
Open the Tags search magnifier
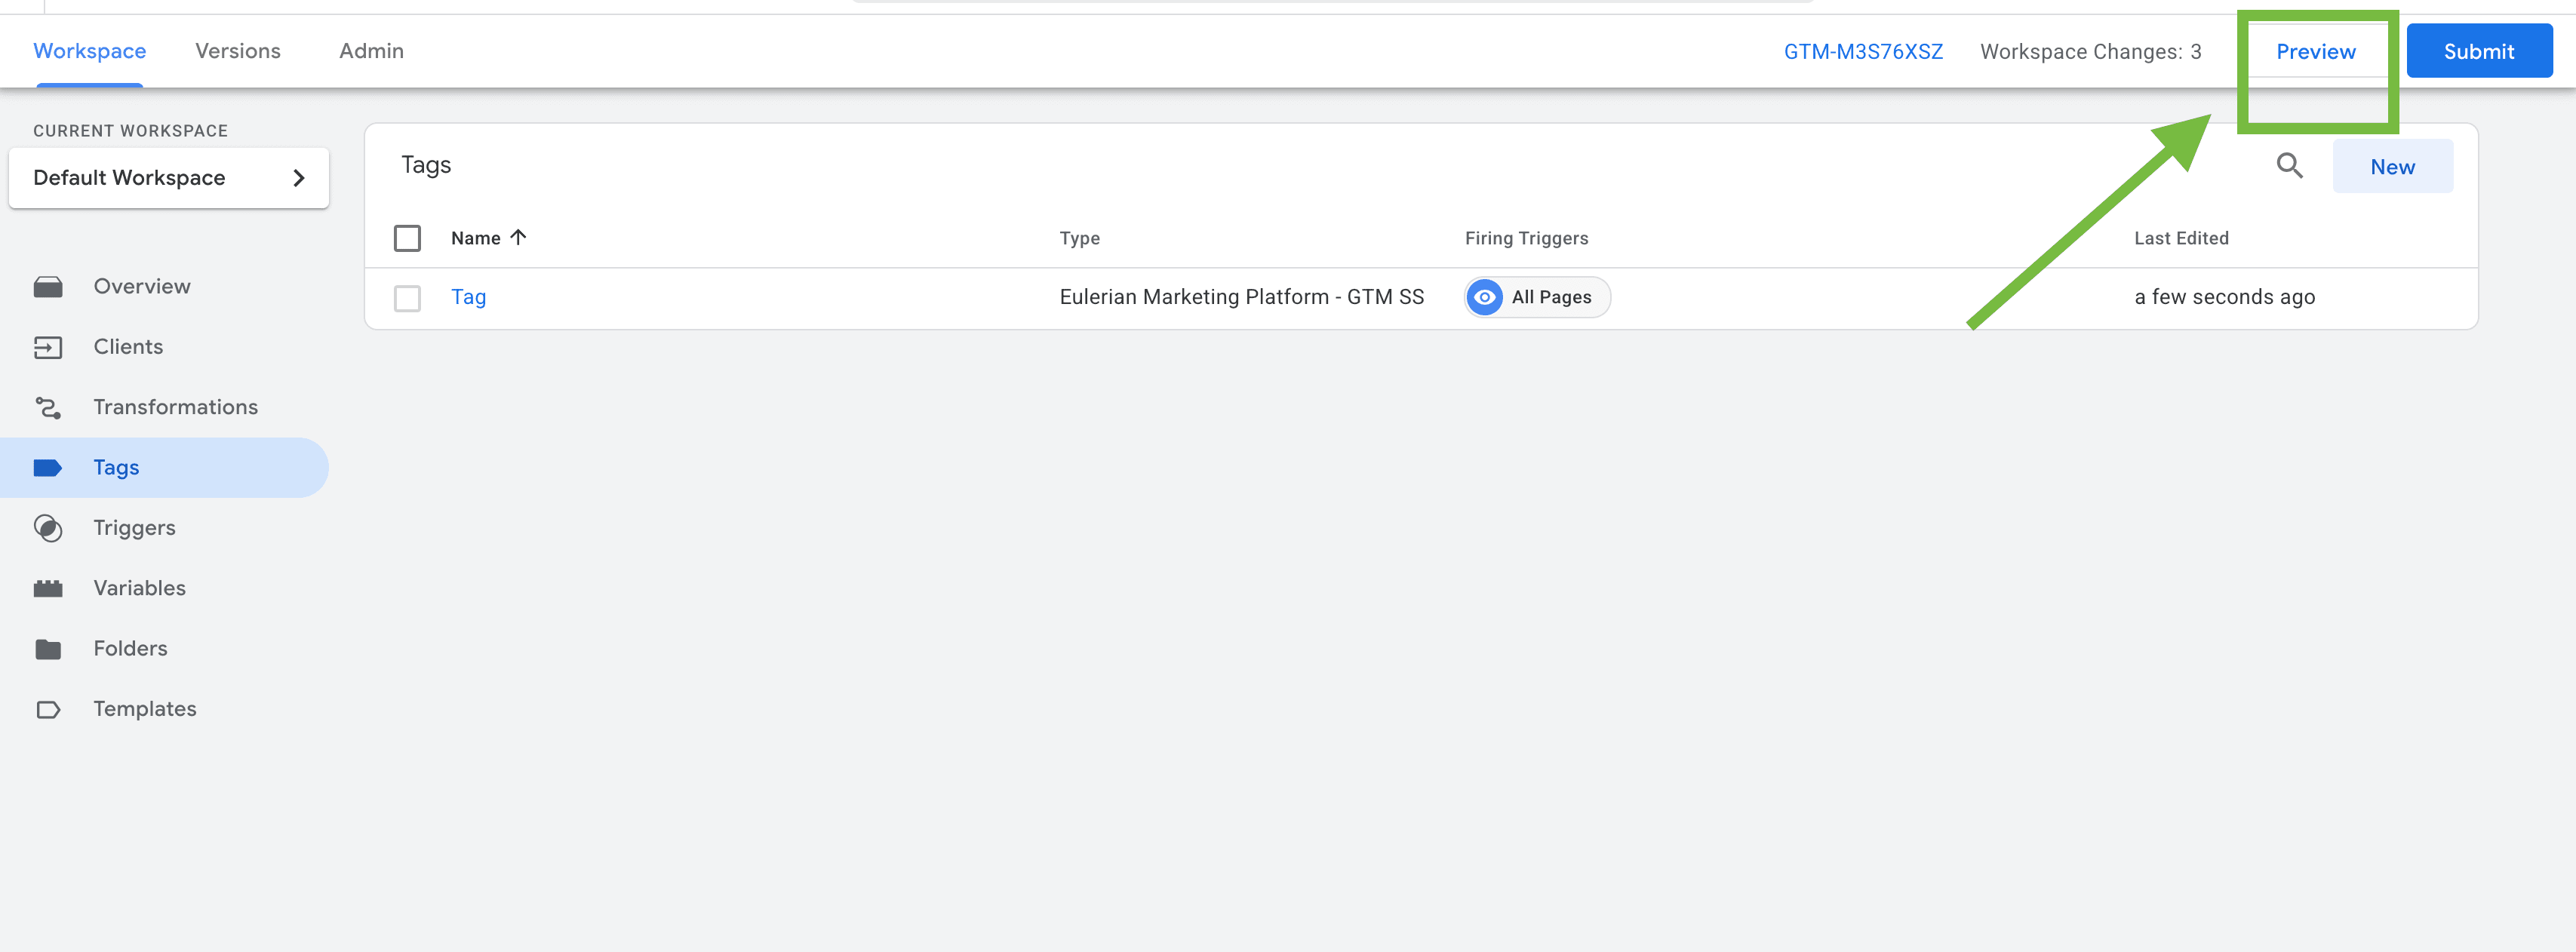tap(2289, 166)
